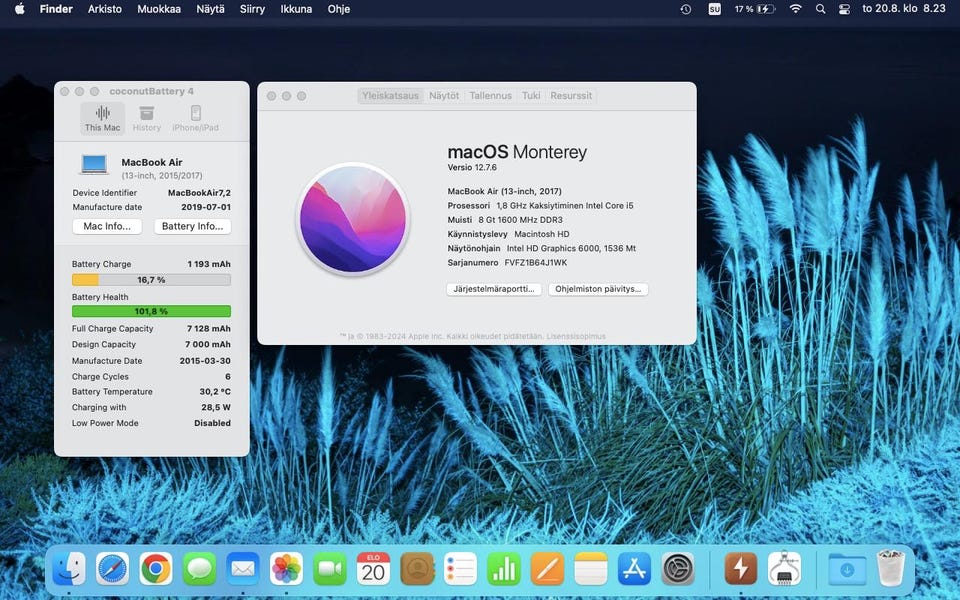Open Photos from the Dock
Screen dimensions: 960x600
point(287,569)
